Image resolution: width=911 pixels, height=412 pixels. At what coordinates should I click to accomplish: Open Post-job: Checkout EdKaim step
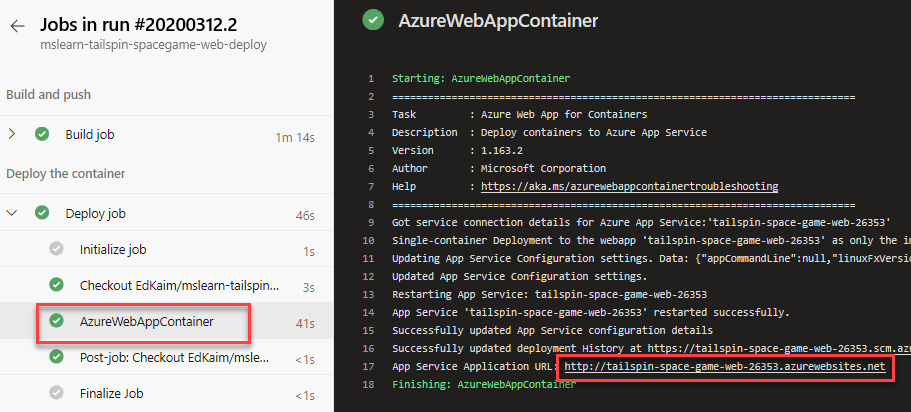pyautogui.click(x=167, y=357)
